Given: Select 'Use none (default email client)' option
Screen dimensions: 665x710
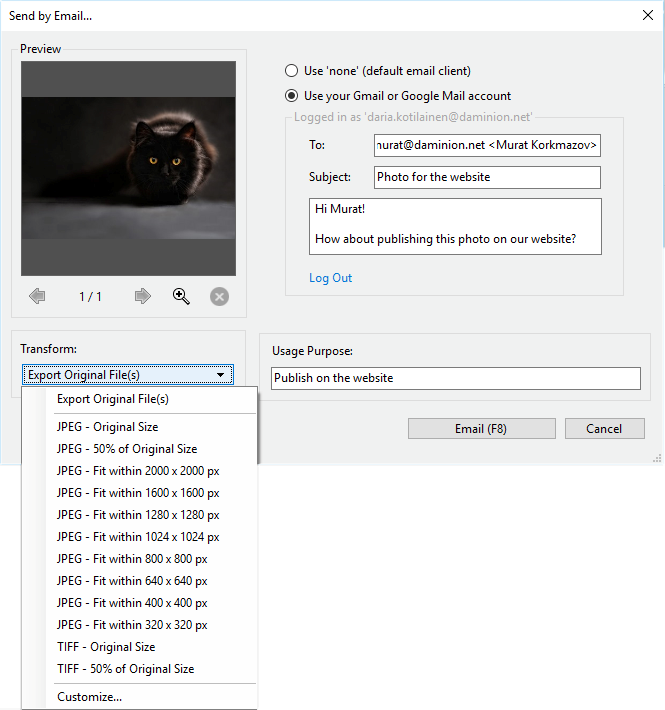Looking at the screenshot, I should point(378,71).
